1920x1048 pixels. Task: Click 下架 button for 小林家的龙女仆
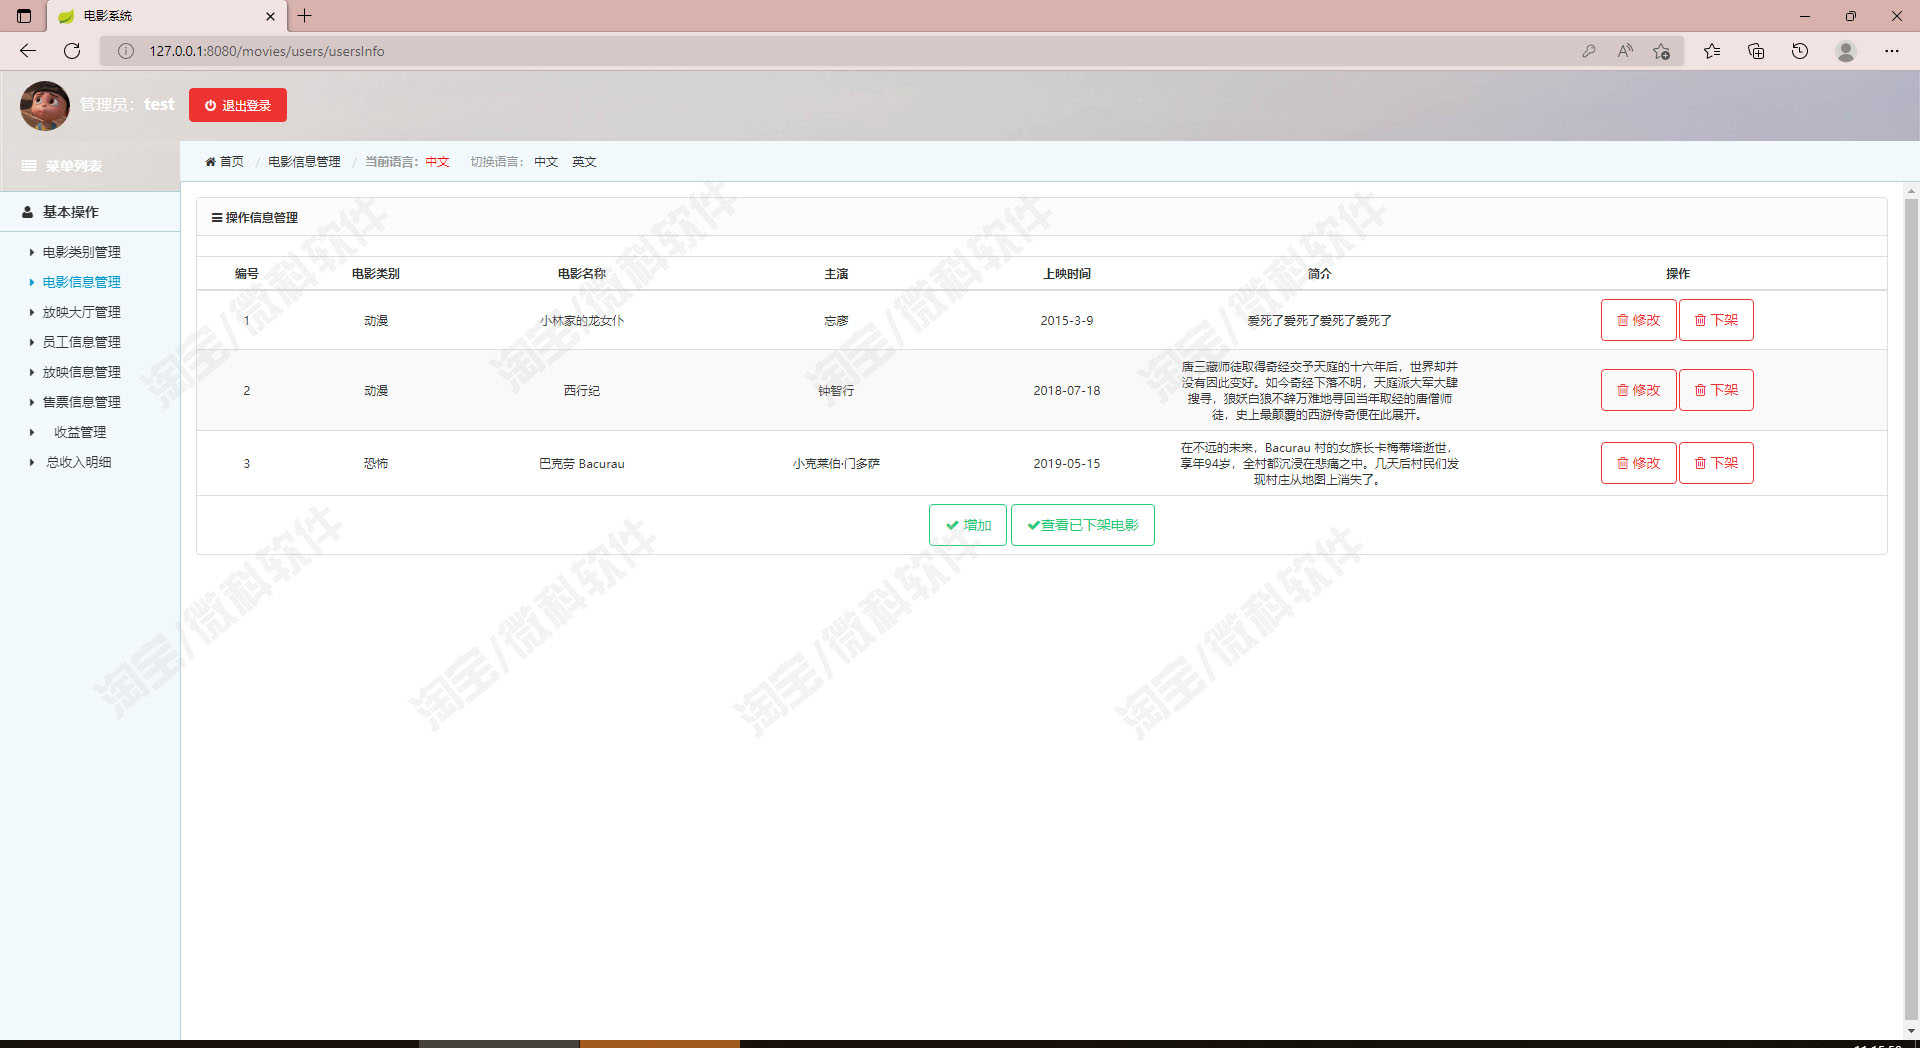pyautogui.click(x=1716, y=320)
